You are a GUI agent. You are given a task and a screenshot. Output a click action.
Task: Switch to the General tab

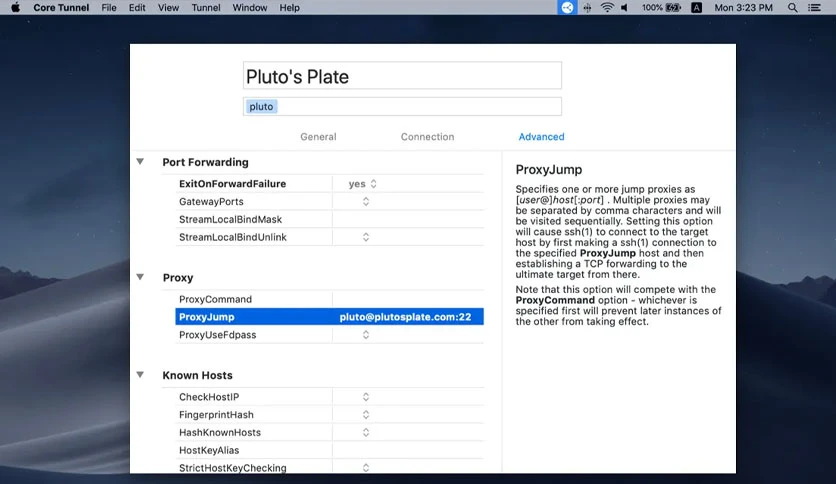tap(318, 136)
